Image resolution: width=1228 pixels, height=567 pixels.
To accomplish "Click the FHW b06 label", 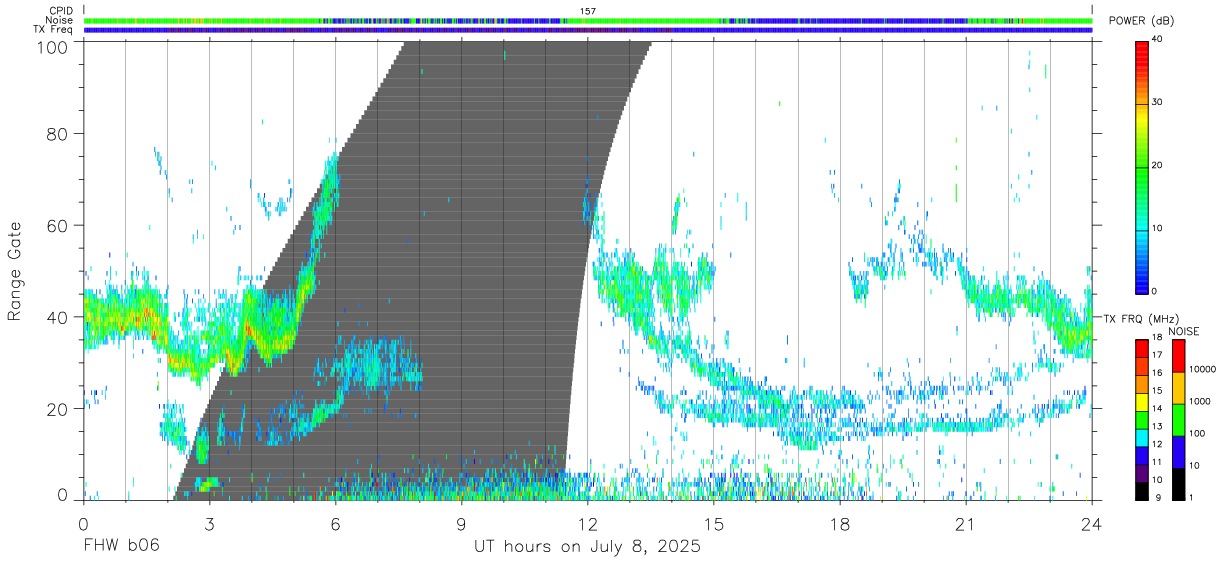I will (x=122, y=546).
